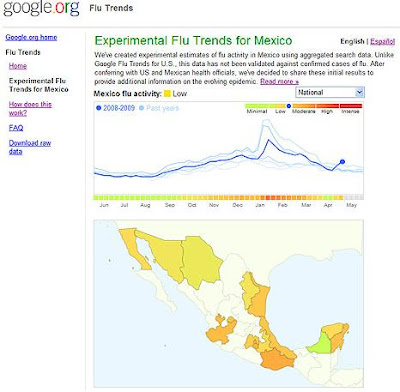The height and width of the screenshot is (392, 400).
Task: Click the yellow Low activity indicator square
Action: [x=167, y=94]
